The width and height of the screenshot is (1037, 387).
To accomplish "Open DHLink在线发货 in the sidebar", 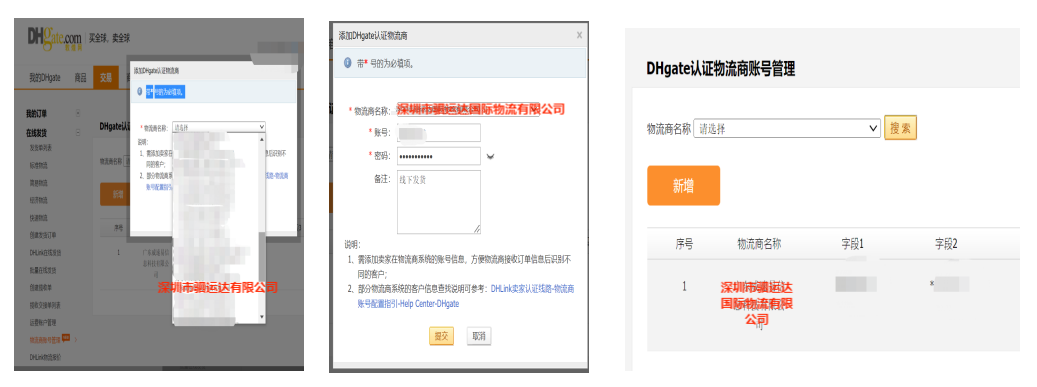I will (x=45, y=253).
